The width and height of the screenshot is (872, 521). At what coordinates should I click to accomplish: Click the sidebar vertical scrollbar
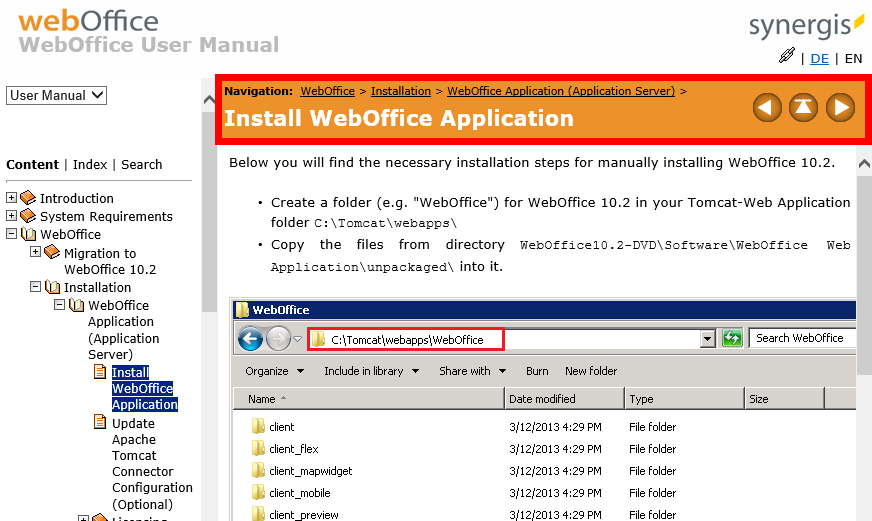(208, 300)
